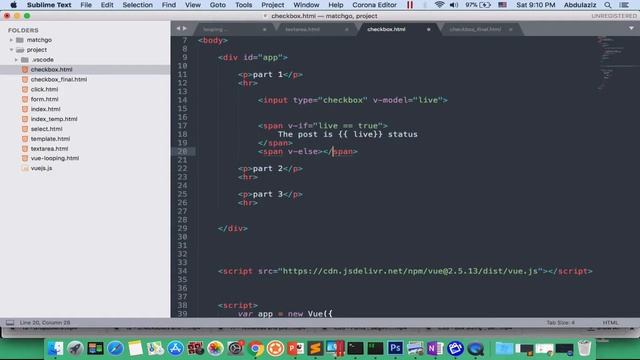Click line number 34 in gutter
Viewport: 640px width, 360px height.
182,271
